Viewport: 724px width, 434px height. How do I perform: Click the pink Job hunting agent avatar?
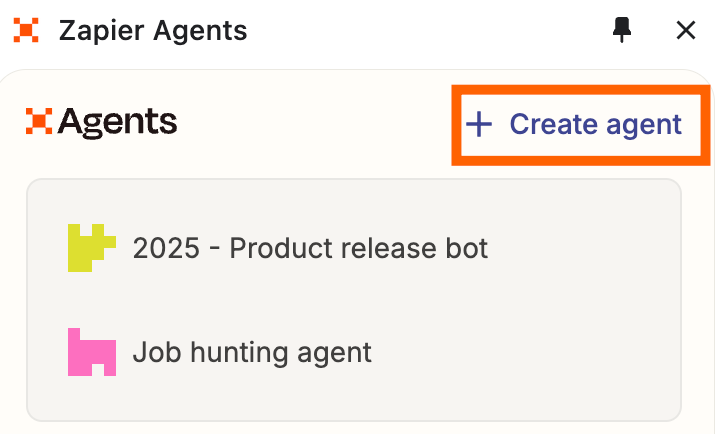92,352
